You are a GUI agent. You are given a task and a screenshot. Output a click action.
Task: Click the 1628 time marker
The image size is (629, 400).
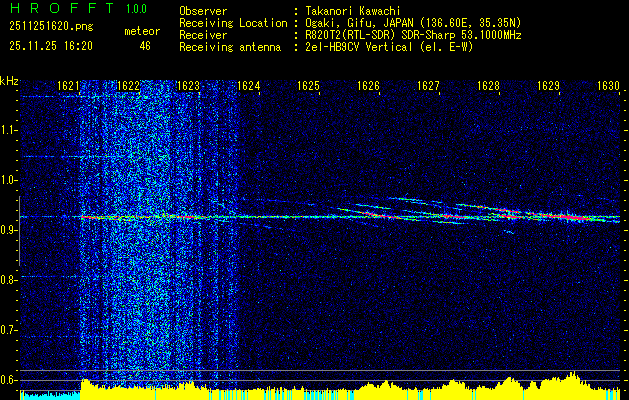point(488,85)
